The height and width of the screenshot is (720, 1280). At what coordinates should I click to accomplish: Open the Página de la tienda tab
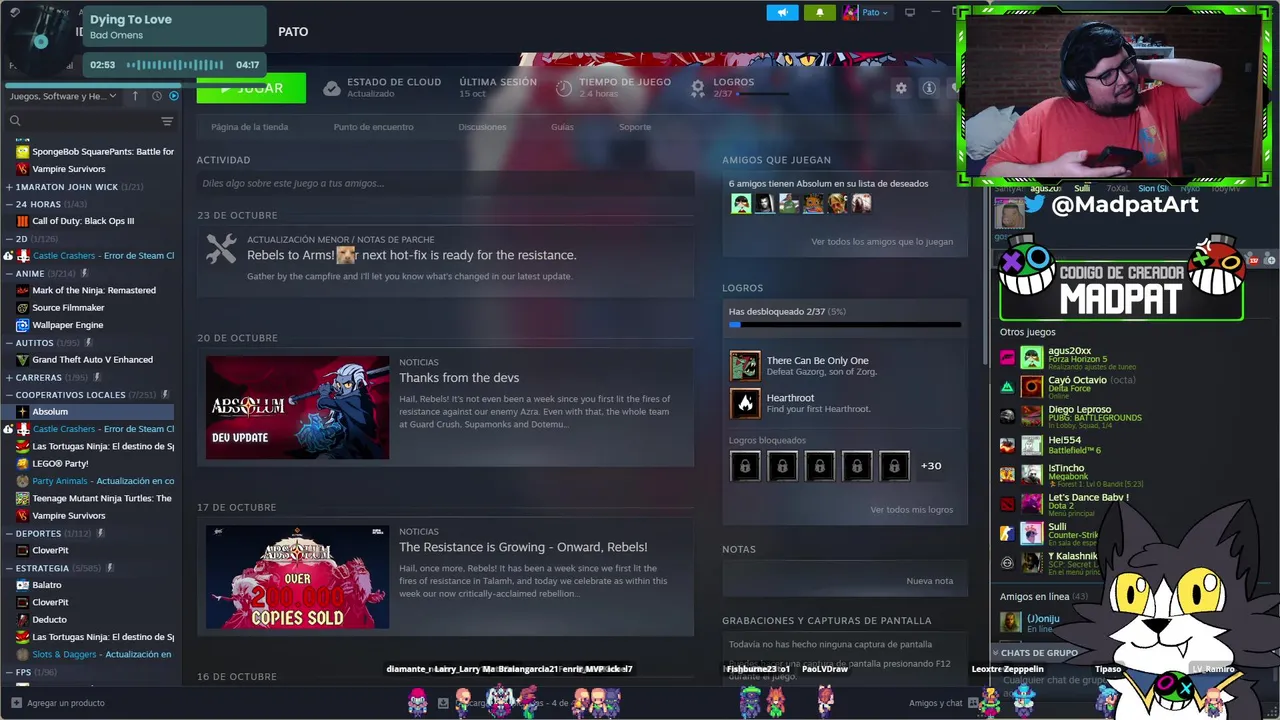[249, 127]
